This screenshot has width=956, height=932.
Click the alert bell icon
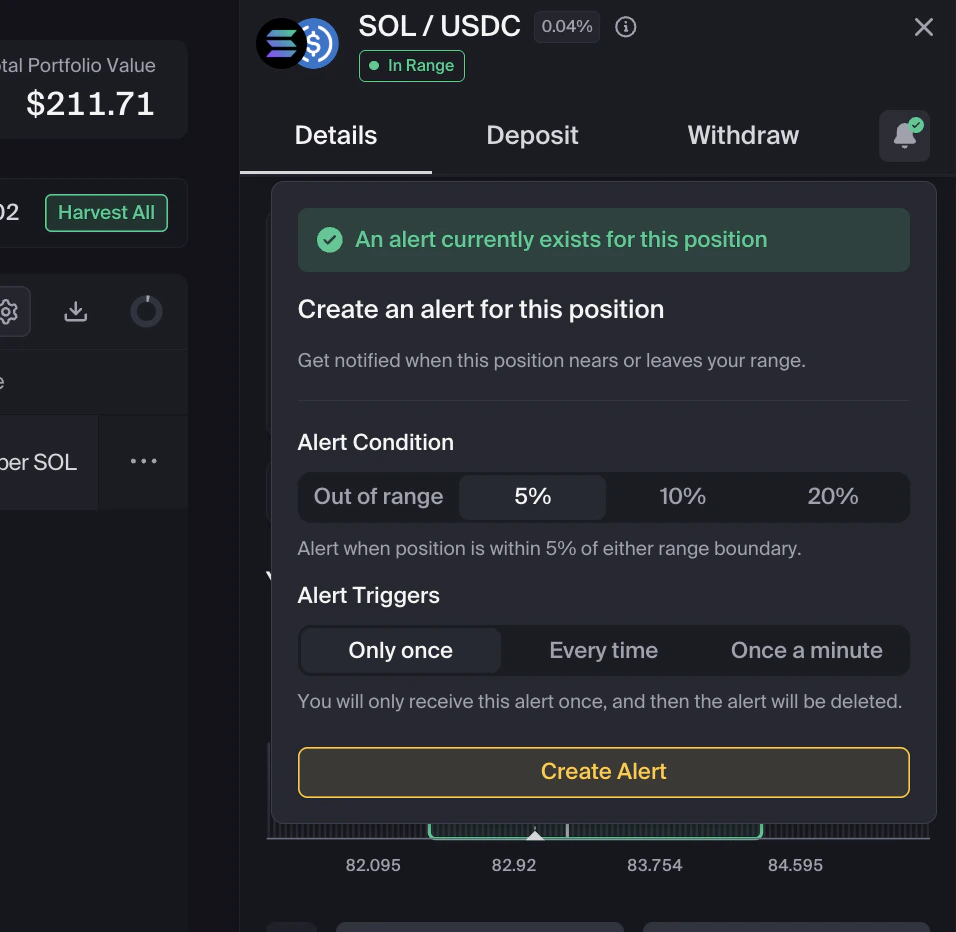coord(904,135)
